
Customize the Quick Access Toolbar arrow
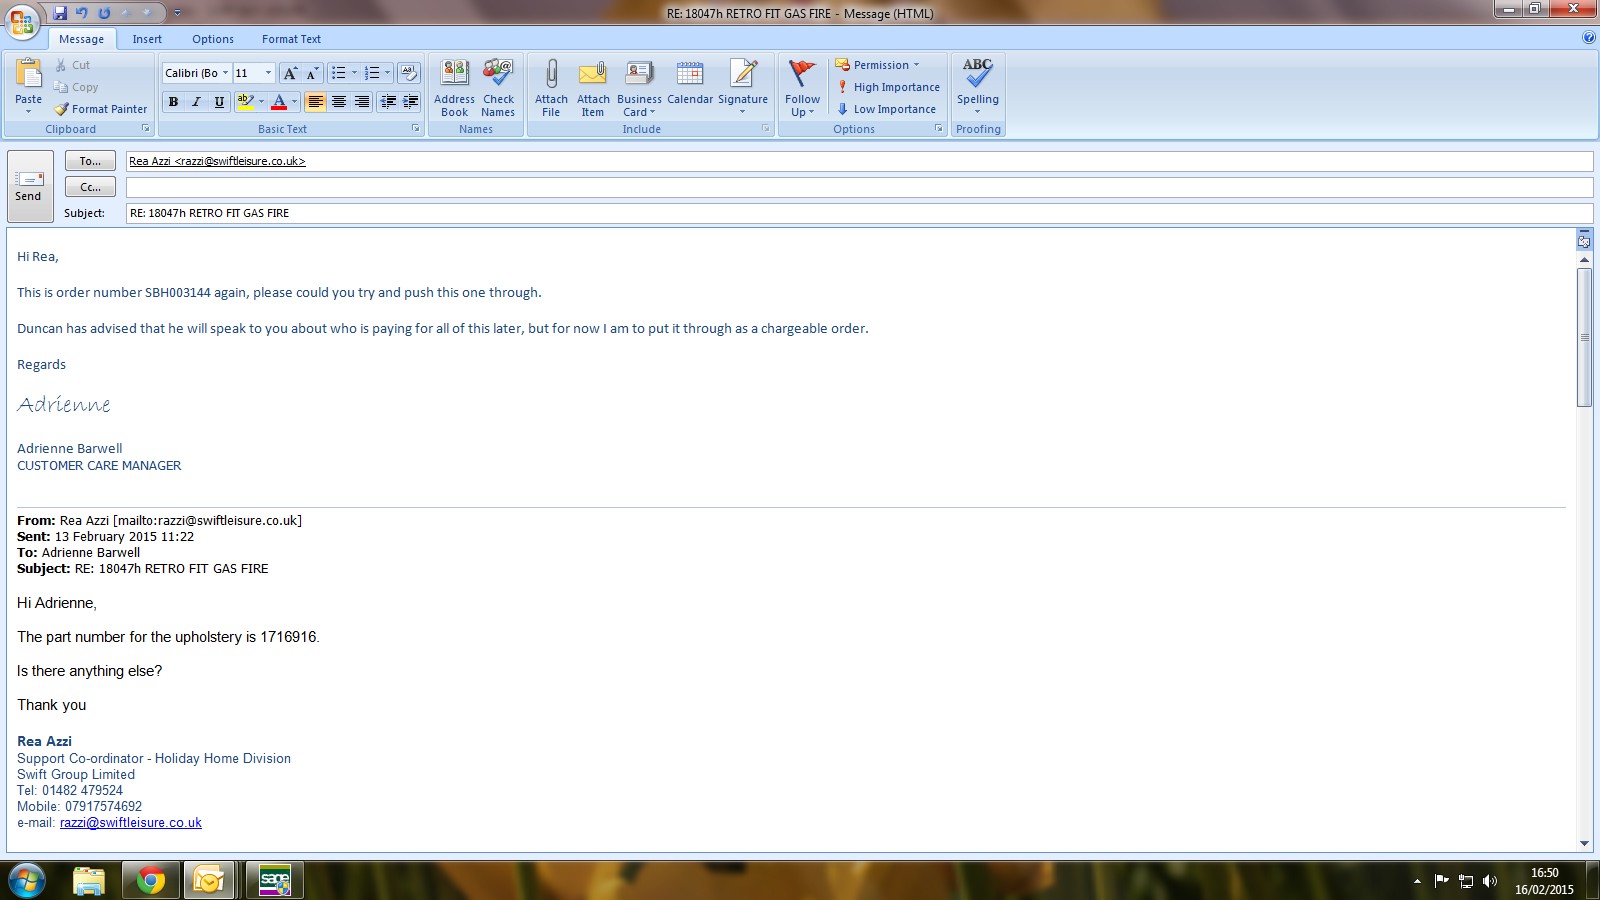(177, 13)
